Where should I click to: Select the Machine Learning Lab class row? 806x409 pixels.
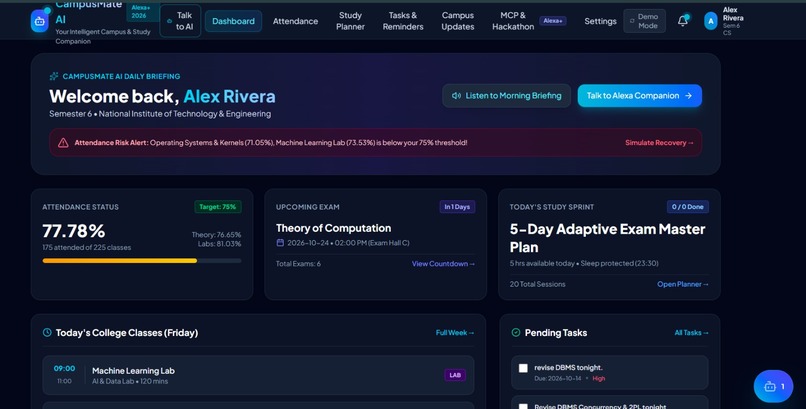[x=258, y=375]
